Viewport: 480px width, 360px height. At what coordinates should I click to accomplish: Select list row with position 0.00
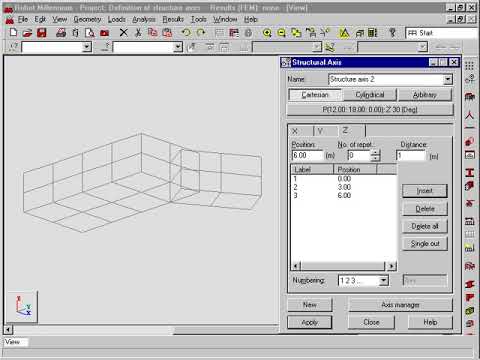click(x=343, y=179)
